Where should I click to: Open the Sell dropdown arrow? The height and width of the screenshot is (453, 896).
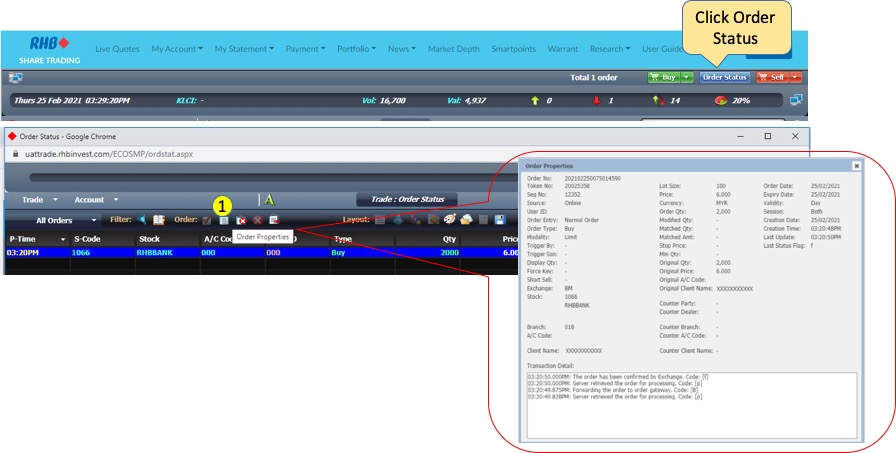[x=796, y=77]
